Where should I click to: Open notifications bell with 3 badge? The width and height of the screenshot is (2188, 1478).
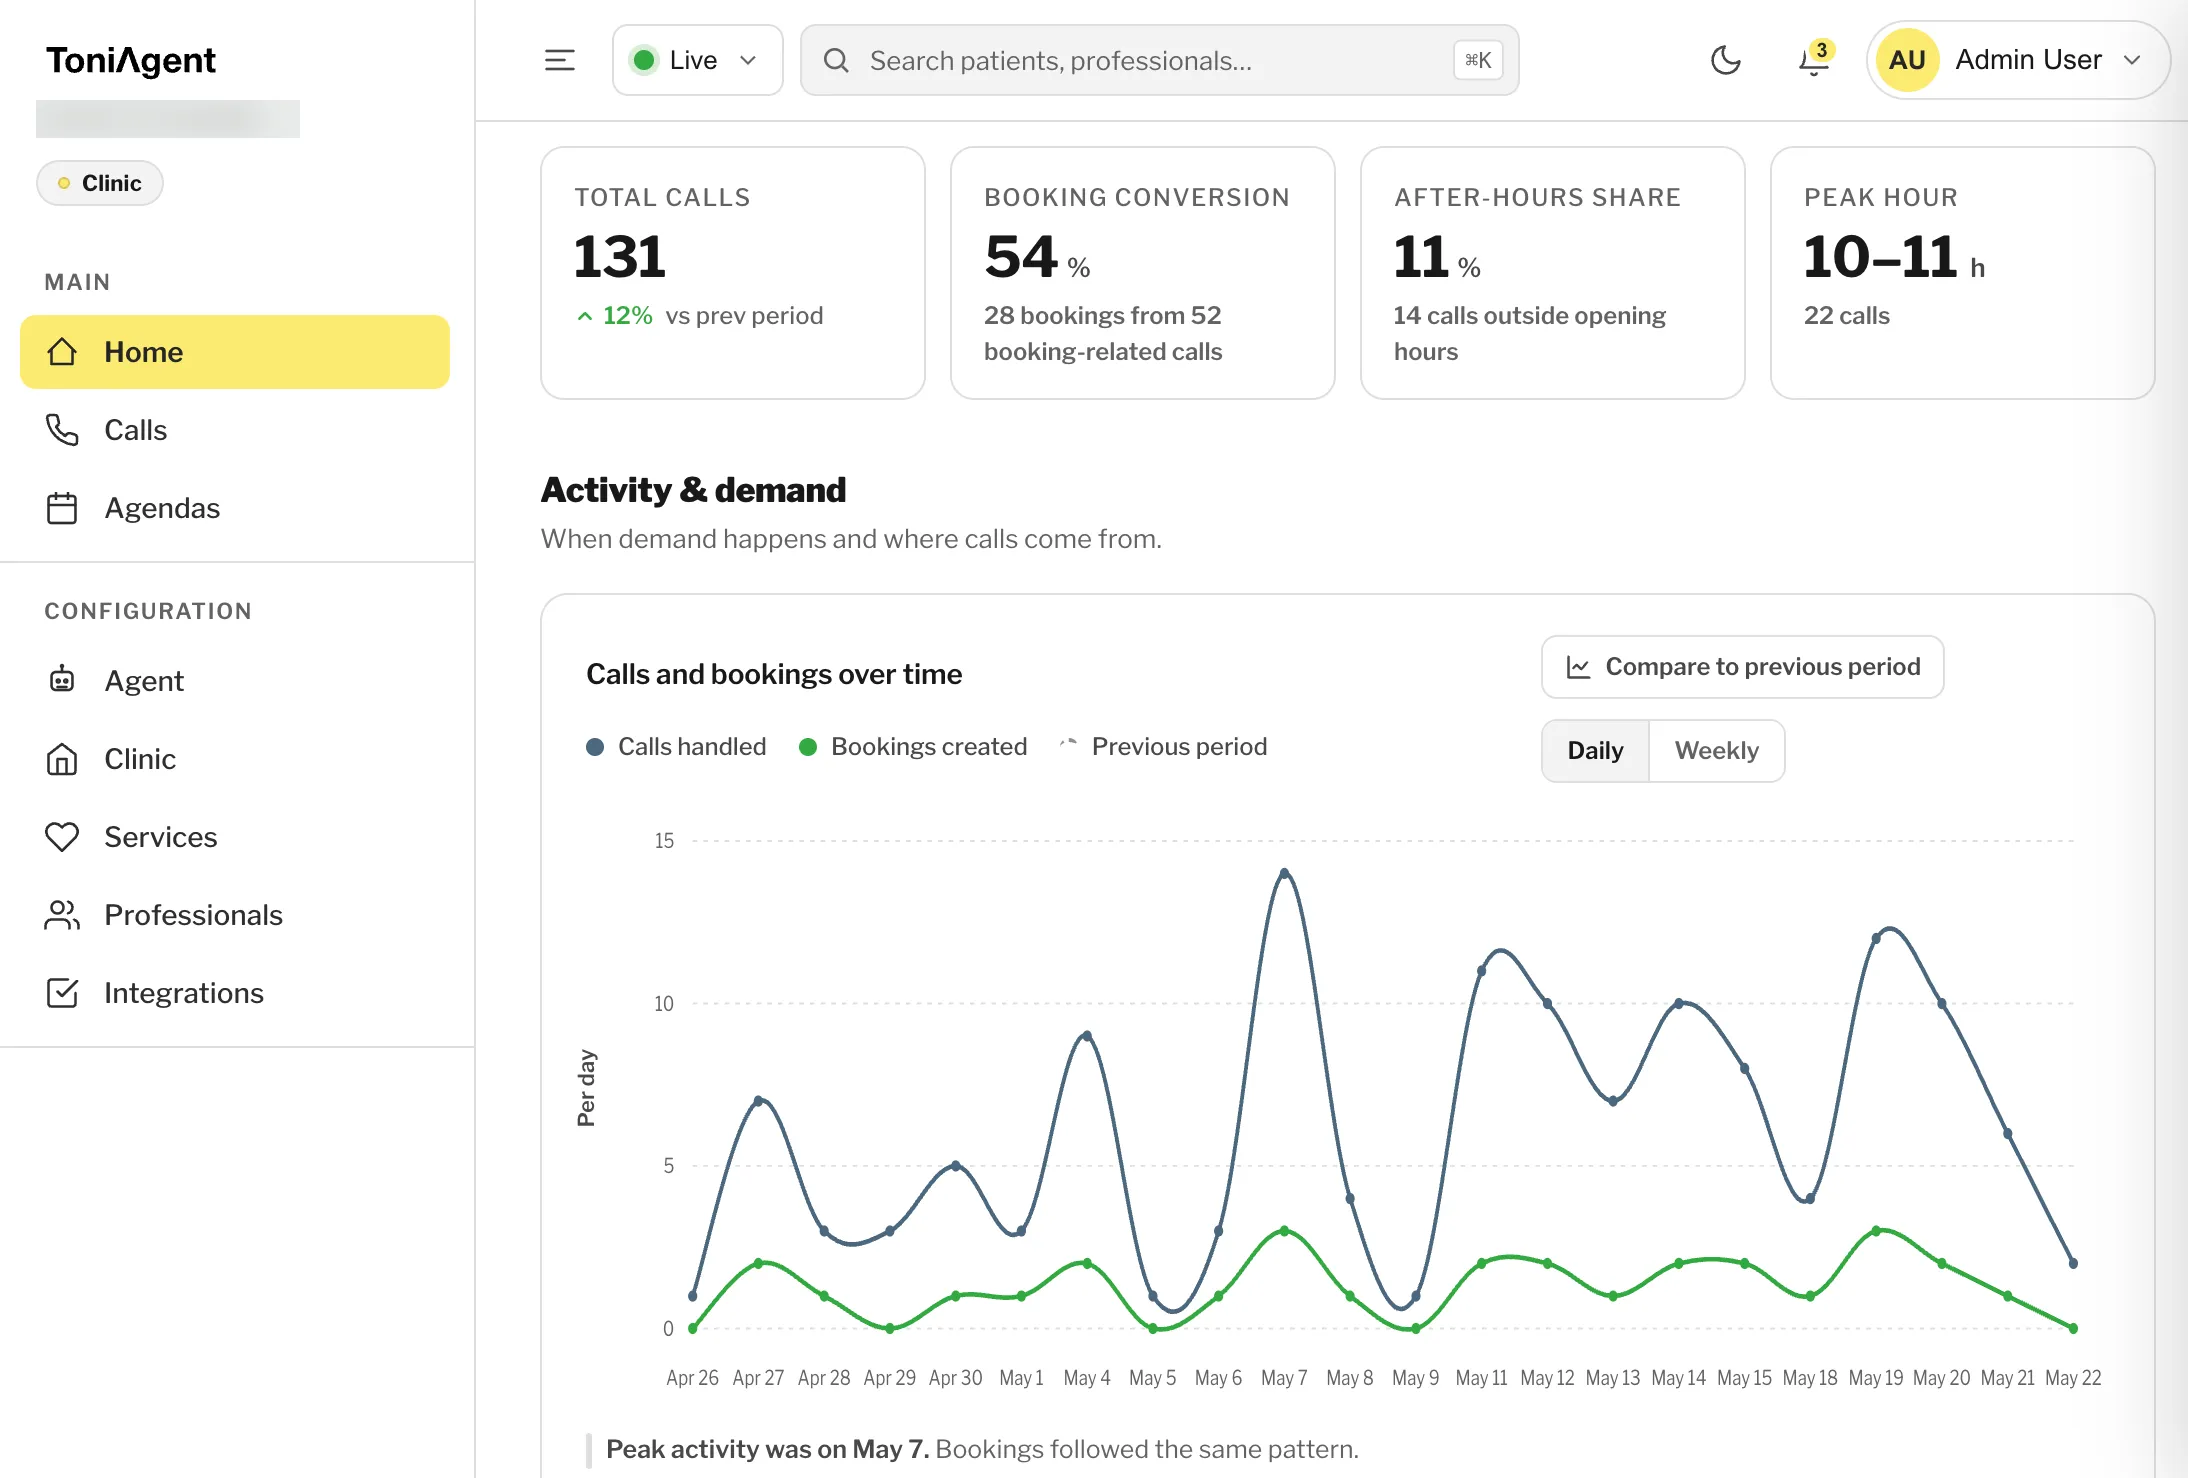1814,60
